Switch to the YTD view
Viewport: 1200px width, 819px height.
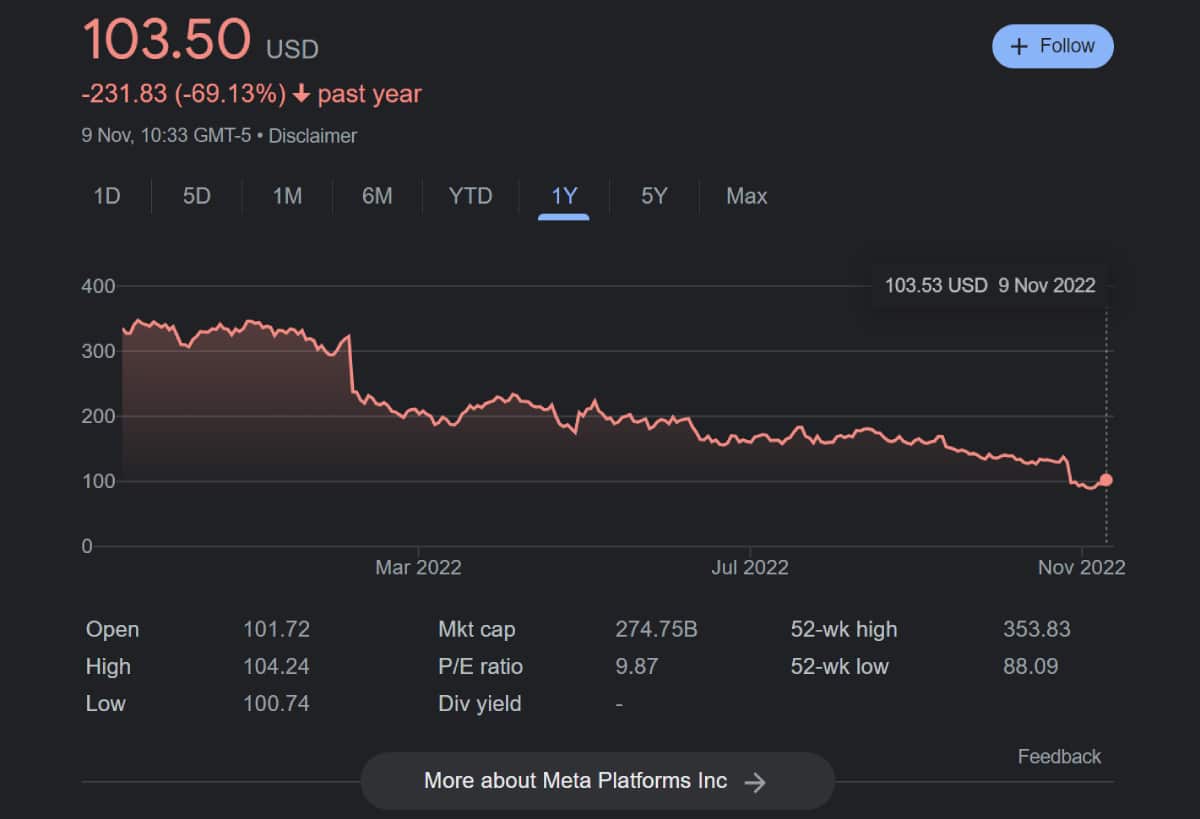coord(470,196)
